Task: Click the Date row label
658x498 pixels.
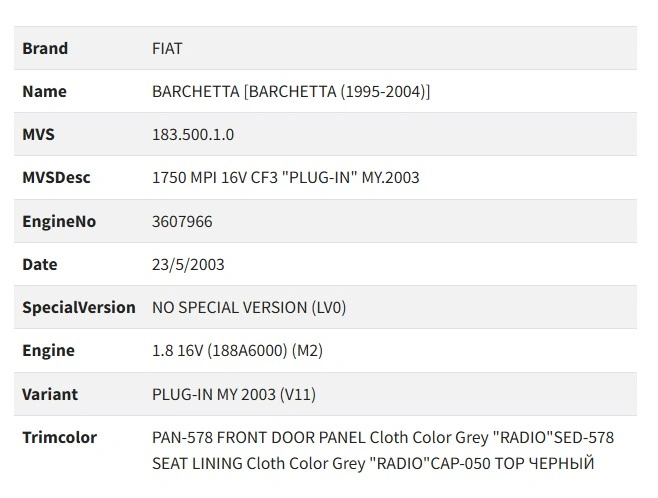Action: coord(40,264)
